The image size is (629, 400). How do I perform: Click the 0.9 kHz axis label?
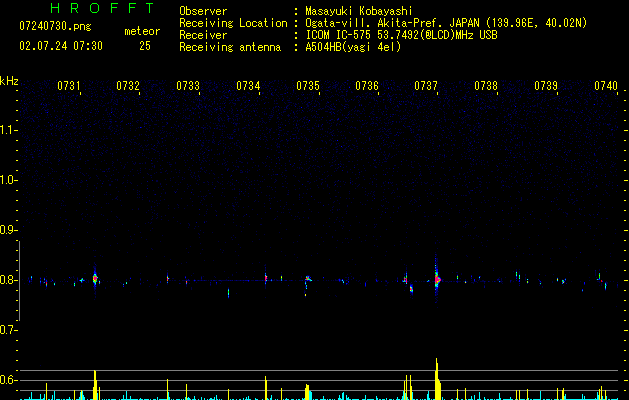pos(8,230)
